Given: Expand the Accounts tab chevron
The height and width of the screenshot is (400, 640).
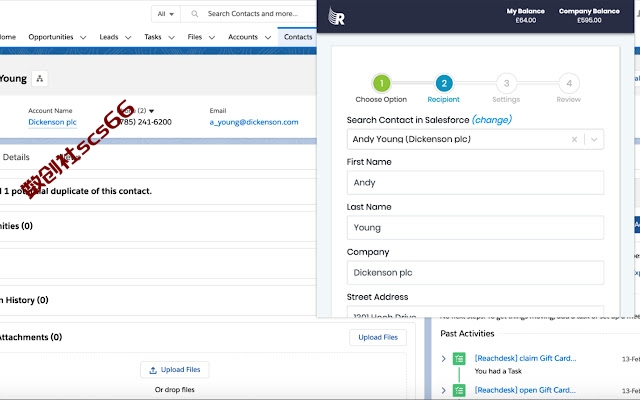Looking at the screenshot, I should (x=268, y=37).
